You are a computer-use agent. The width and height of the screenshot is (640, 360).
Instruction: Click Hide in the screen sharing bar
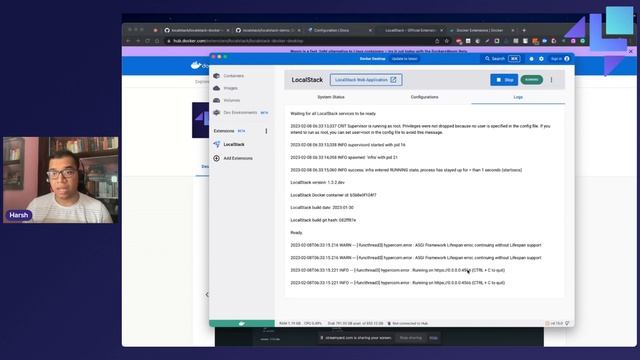(x=434, y=338)
